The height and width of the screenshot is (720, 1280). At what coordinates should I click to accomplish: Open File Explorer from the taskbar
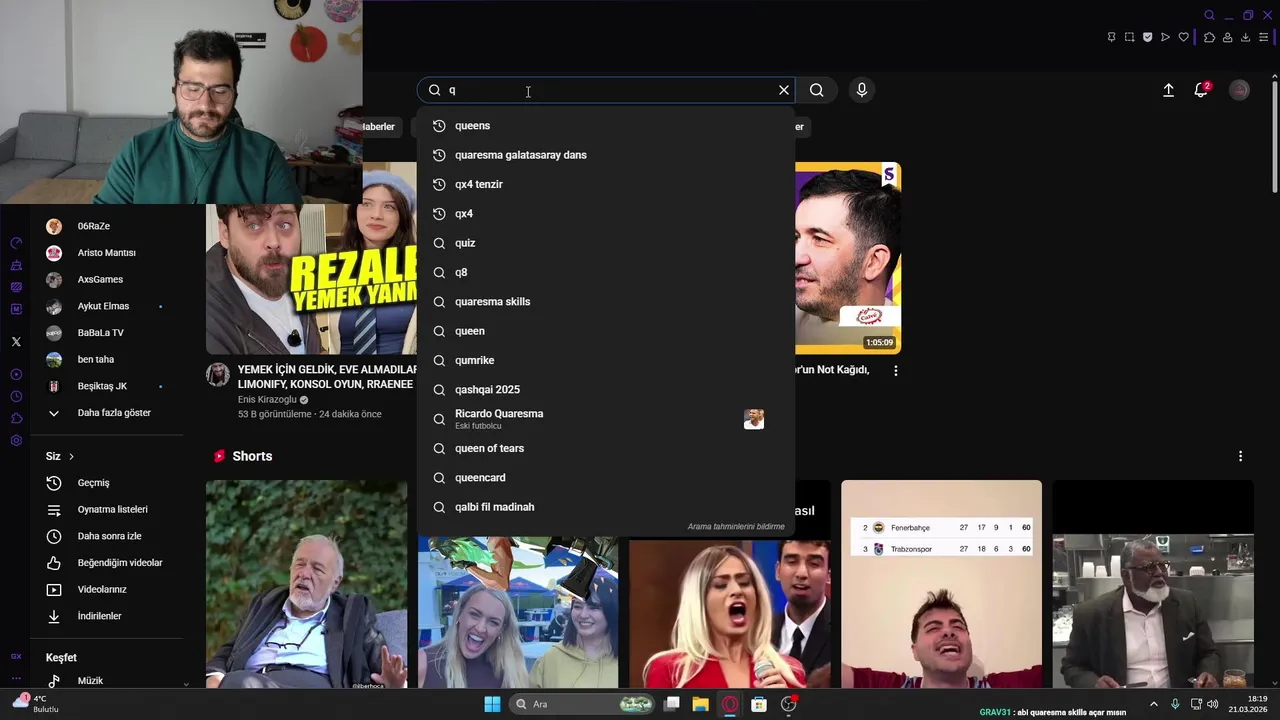click(x=700, y=704)
